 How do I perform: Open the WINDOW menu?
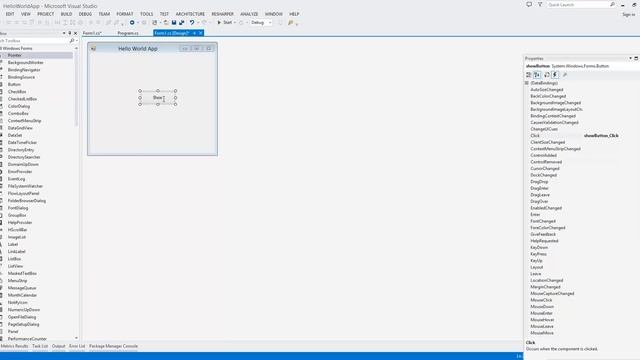[x=273, y=14]
